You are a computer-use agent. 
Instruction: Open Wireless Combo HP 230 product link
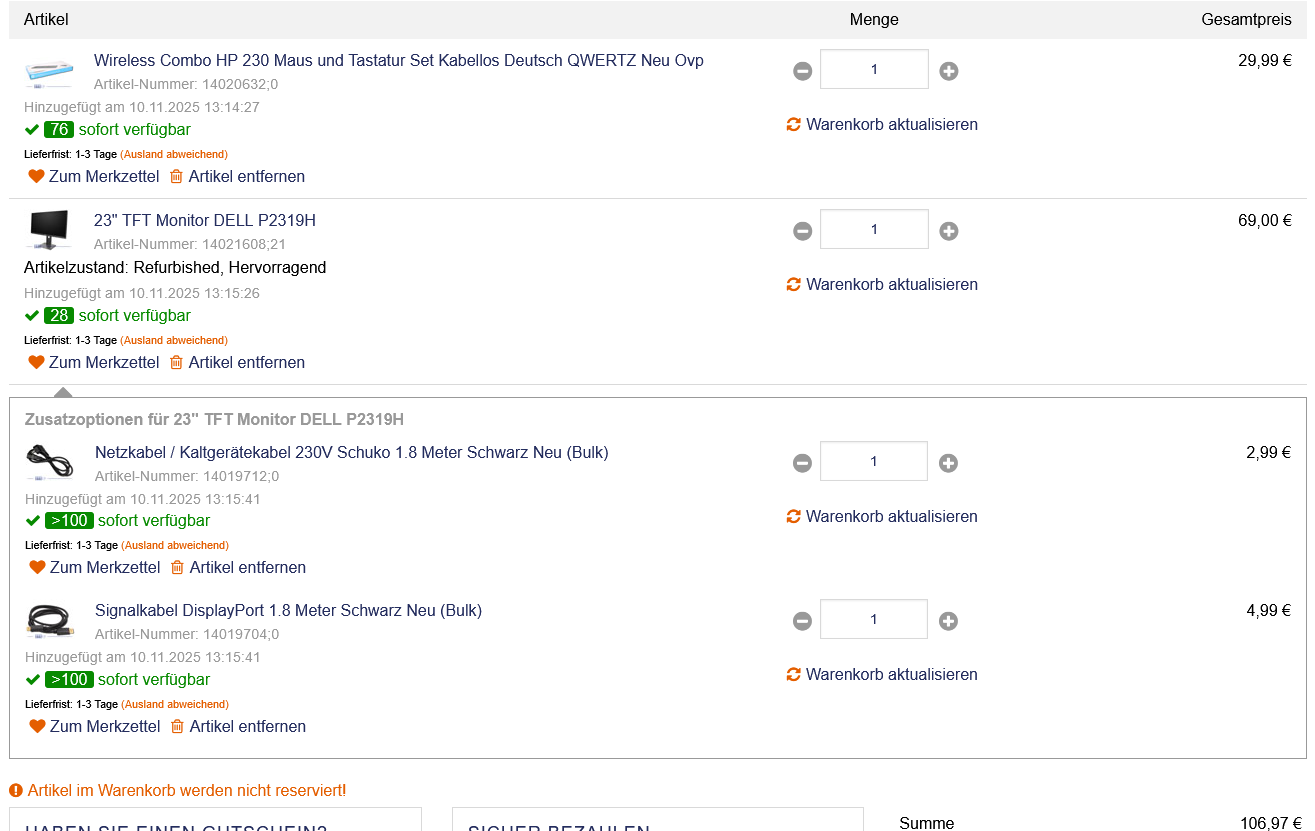click(398, 60)
